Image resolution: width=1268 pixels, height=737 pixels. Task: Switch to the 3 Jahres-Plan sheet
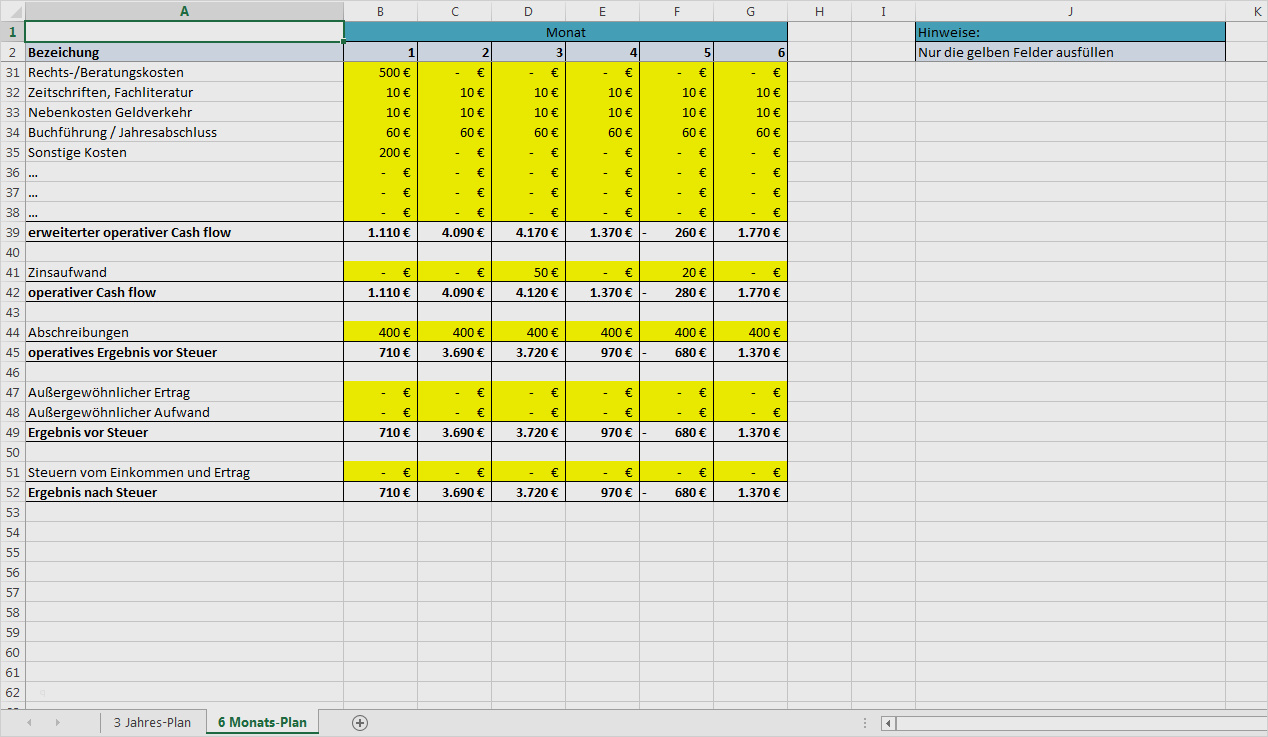click(152, 722)
